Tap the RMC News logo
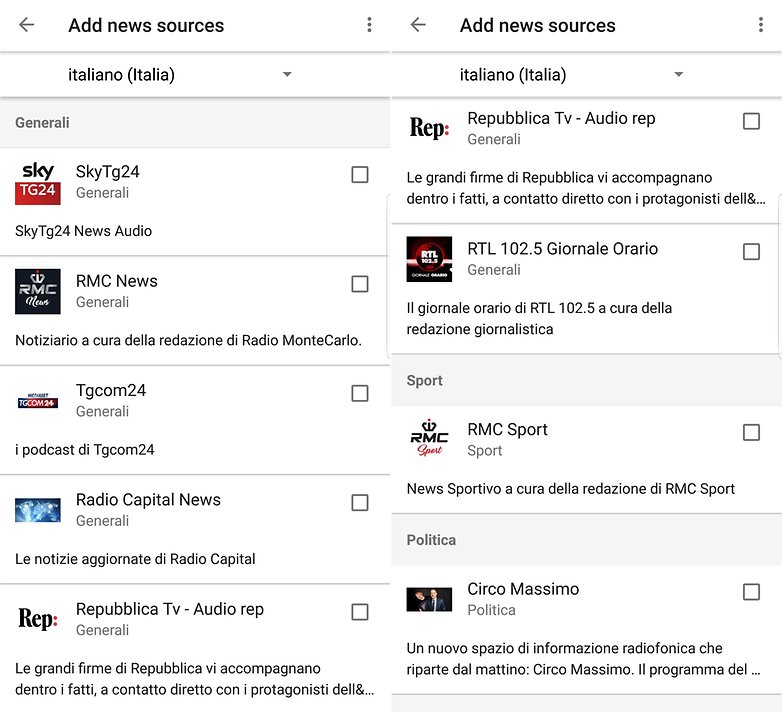The width and height of the screenshot is (782, 712). pos(38,292)
